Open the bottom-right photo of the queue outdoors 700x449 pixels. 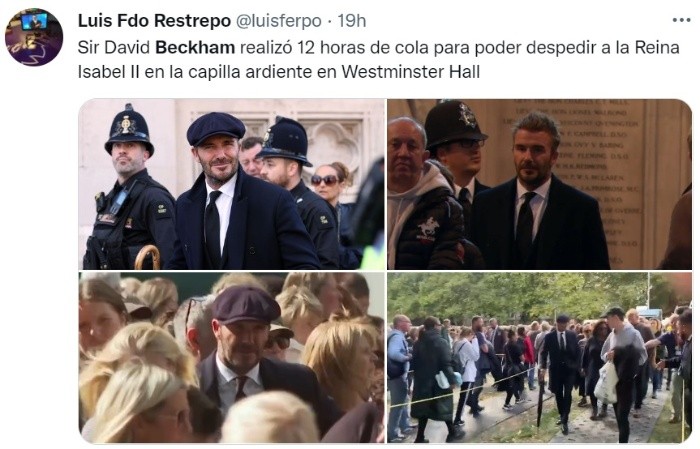539,357
